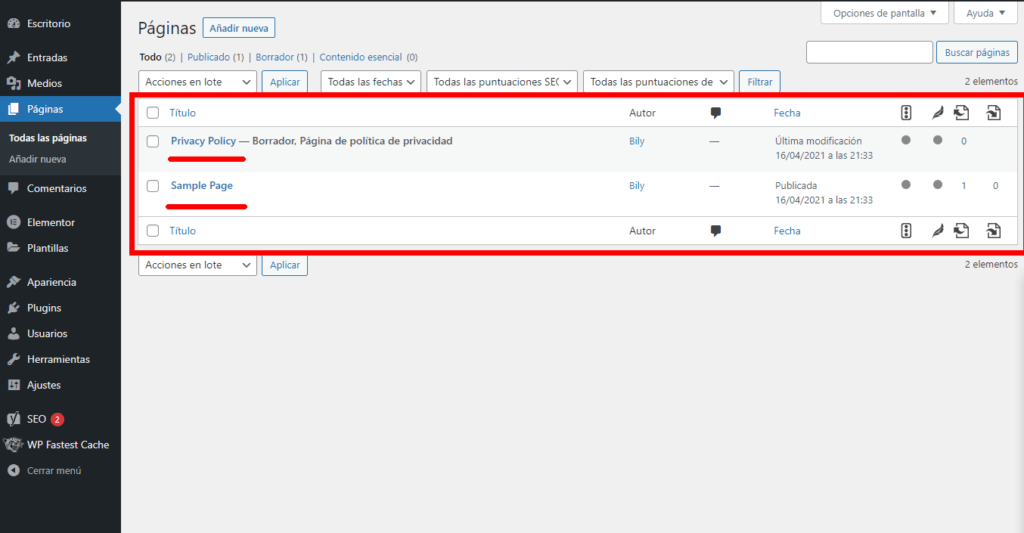Check the select-all checkbox in table footer
The width and height of the screenshot is (1024, 533).
[153, 231]
